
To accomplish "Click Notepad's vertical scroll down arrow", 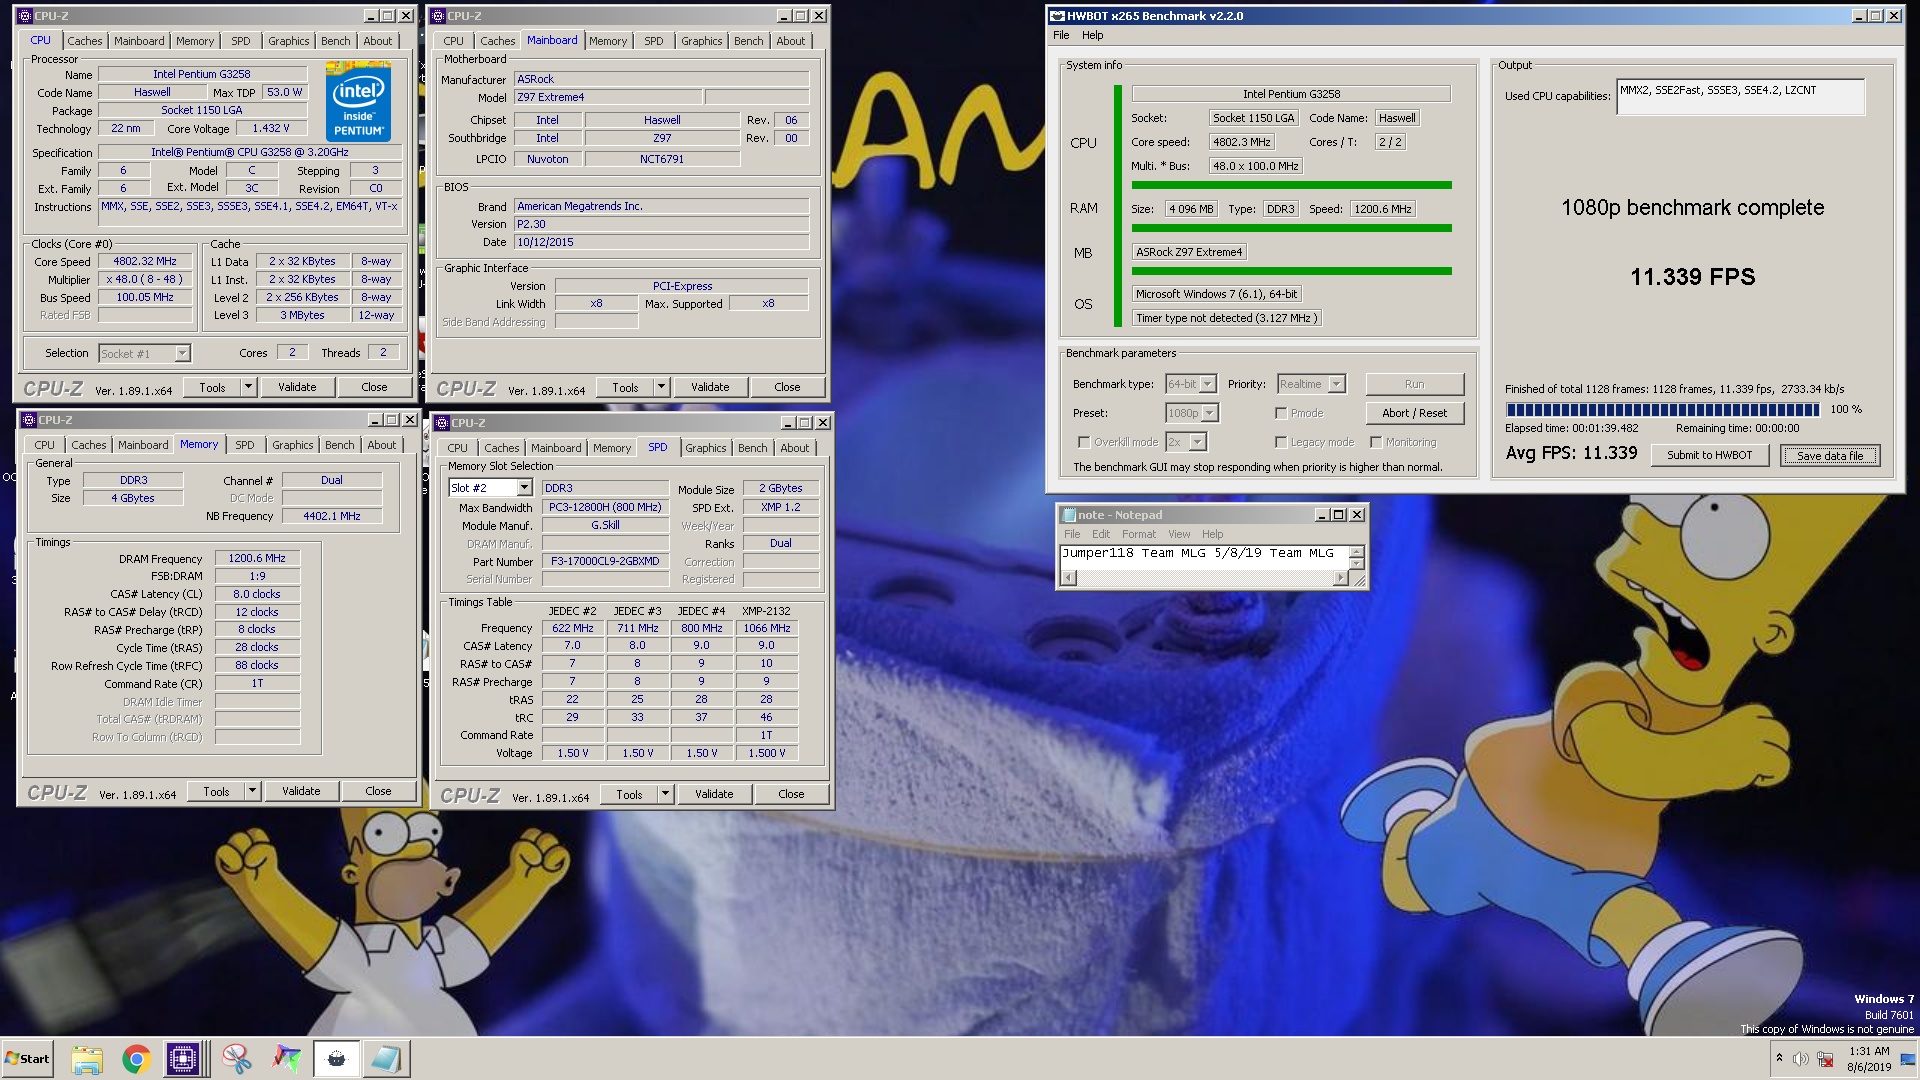I will coord(1357,564).
